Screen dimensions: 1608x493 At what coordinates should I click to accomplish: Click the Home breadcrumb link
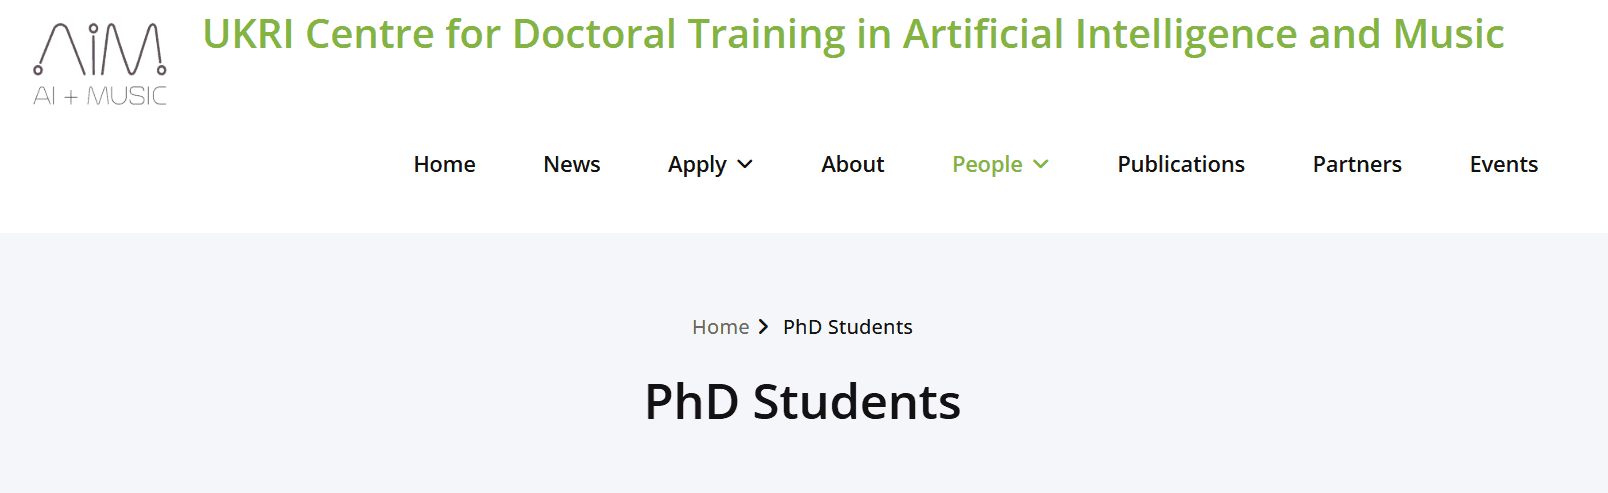[720, 327]
